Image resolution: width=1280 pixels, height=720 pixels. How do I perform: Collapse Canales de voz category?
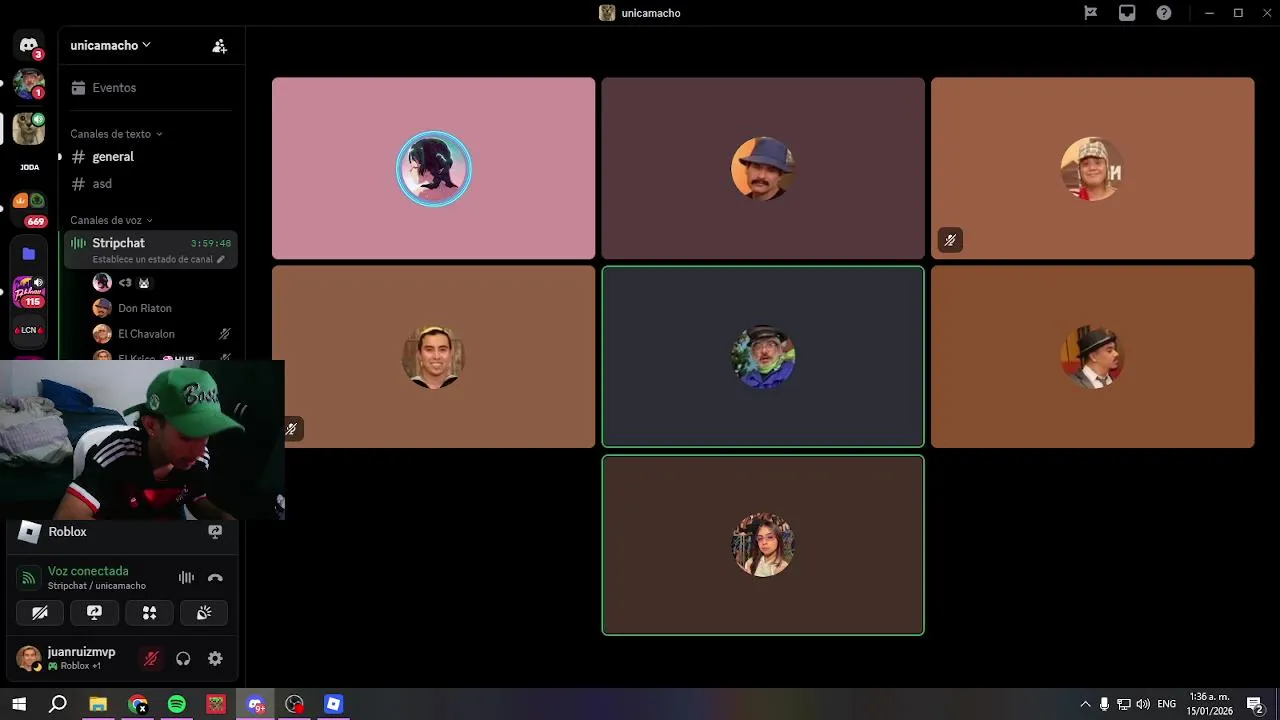click(x=111, y=220)
